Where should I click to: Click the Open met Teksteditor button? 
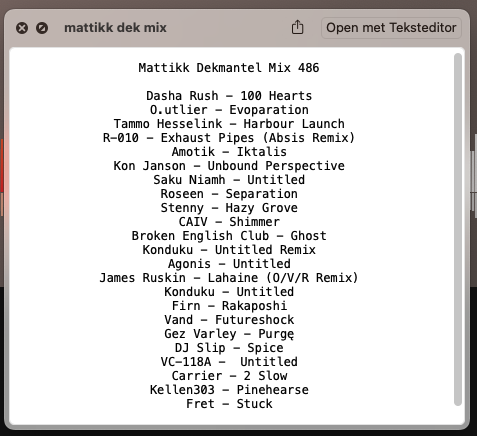click(391, 28)
